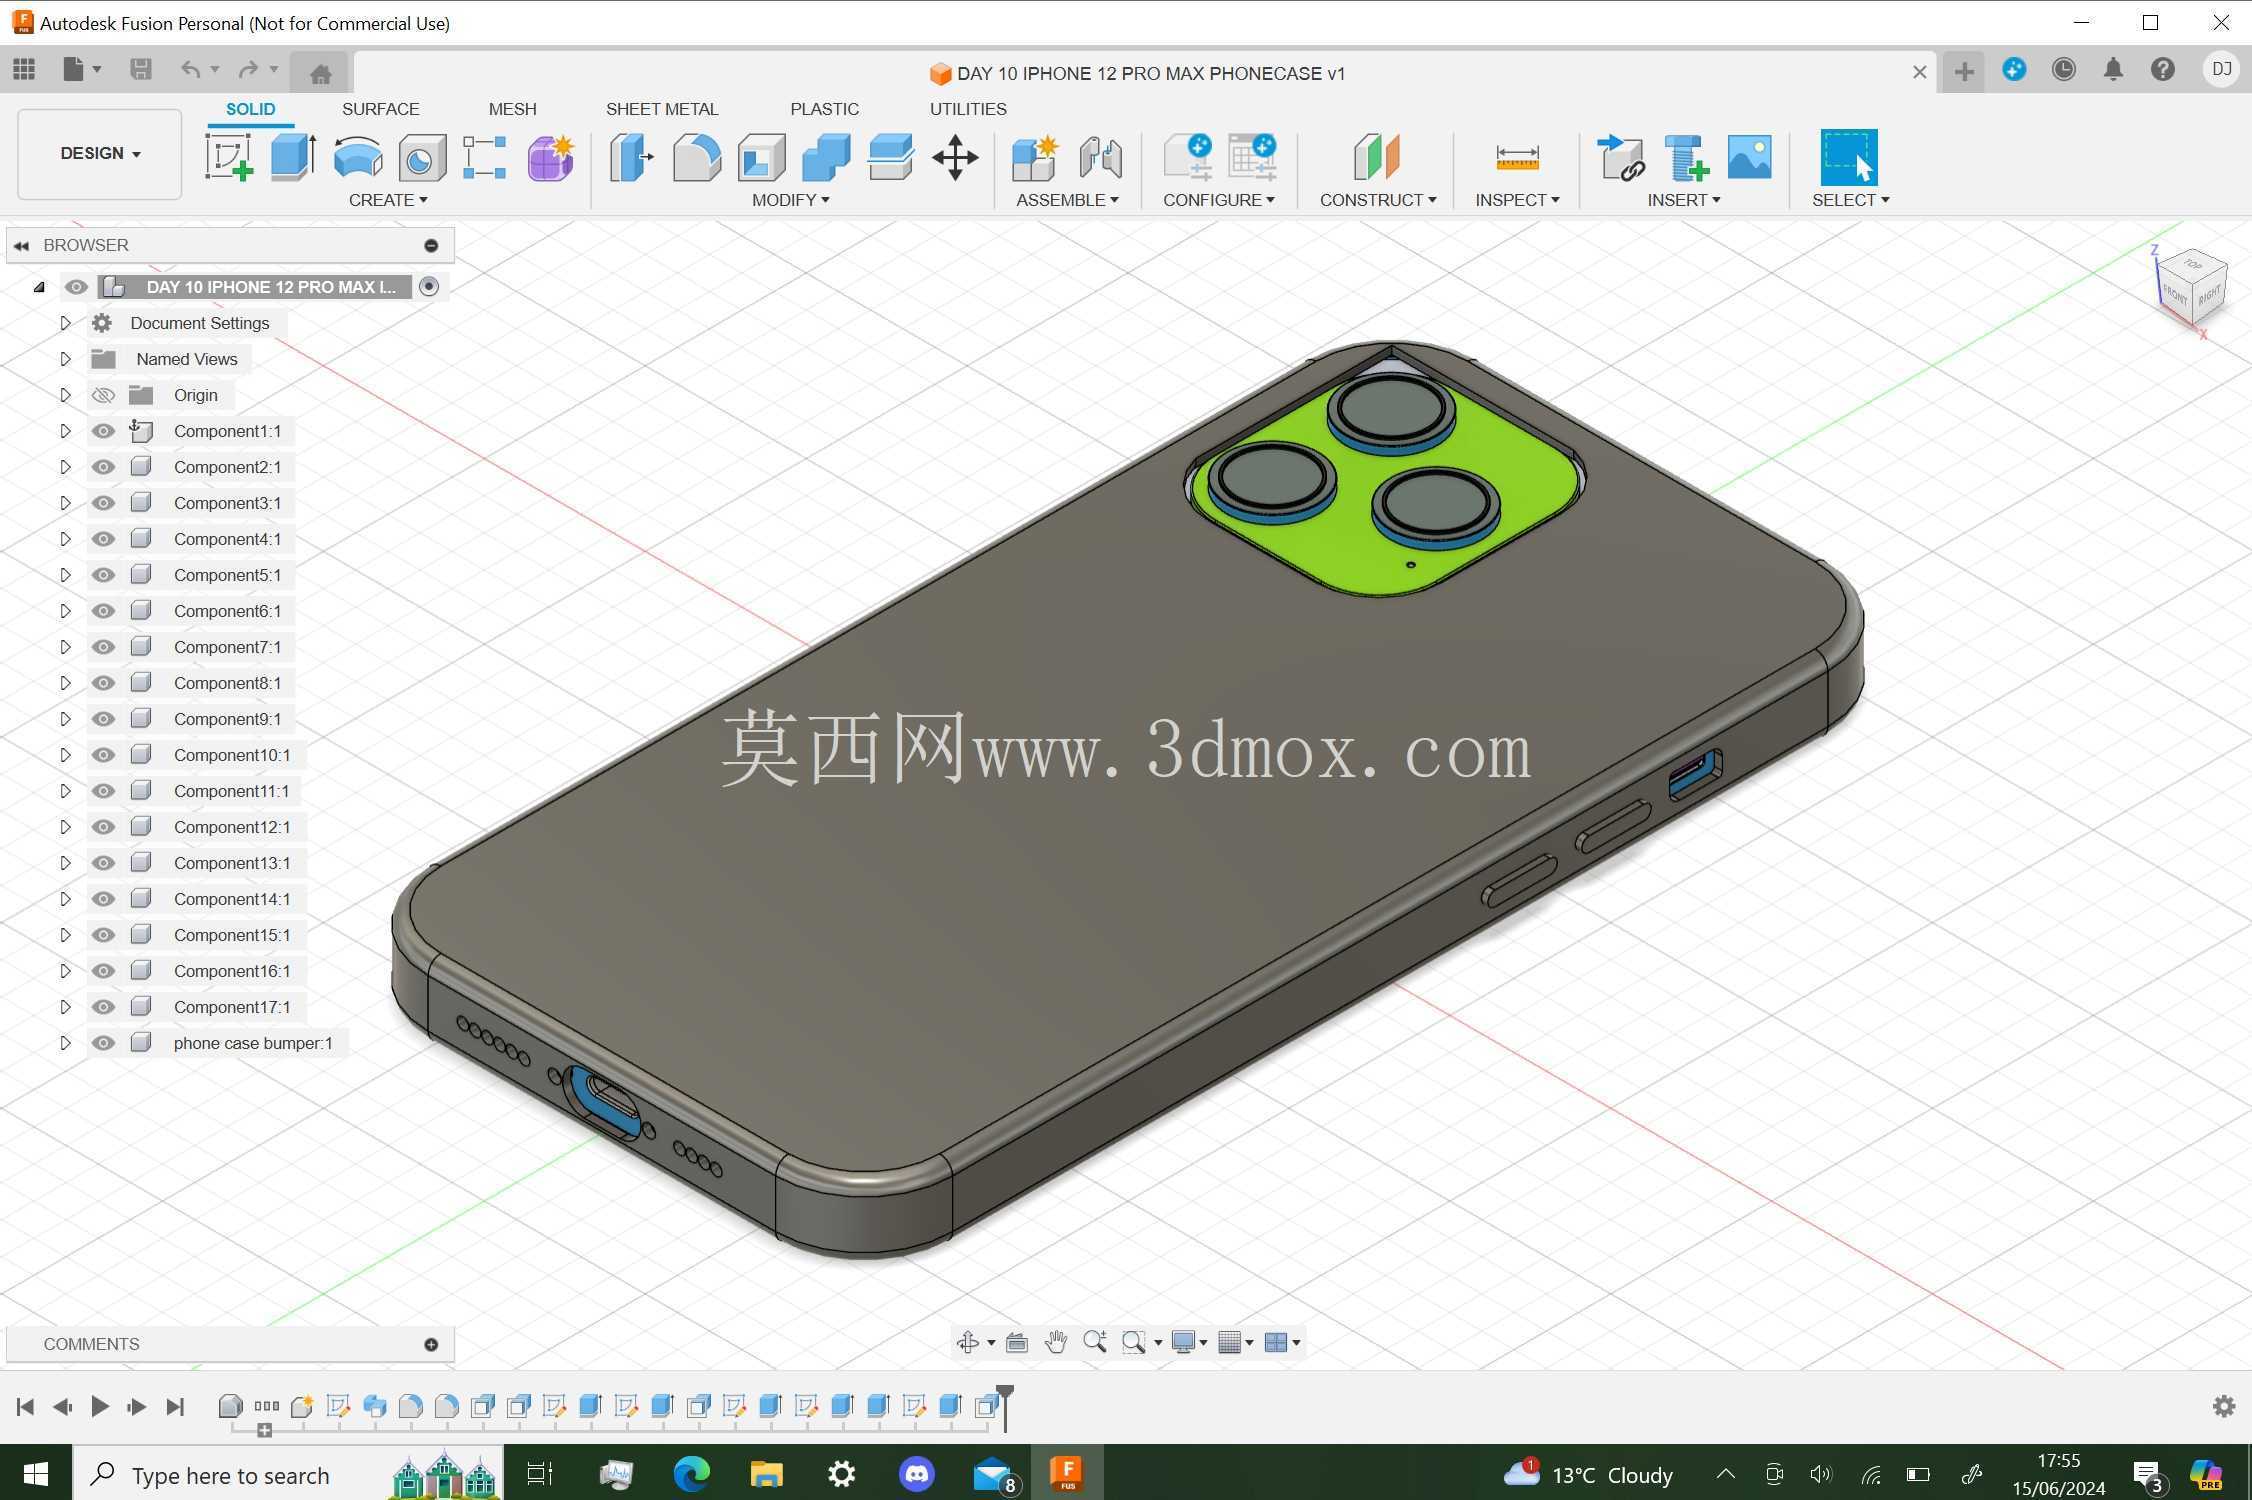Select the Measure tool
The height and width of the screenshot is (1500, 2252).
[x=1517, y=157]
